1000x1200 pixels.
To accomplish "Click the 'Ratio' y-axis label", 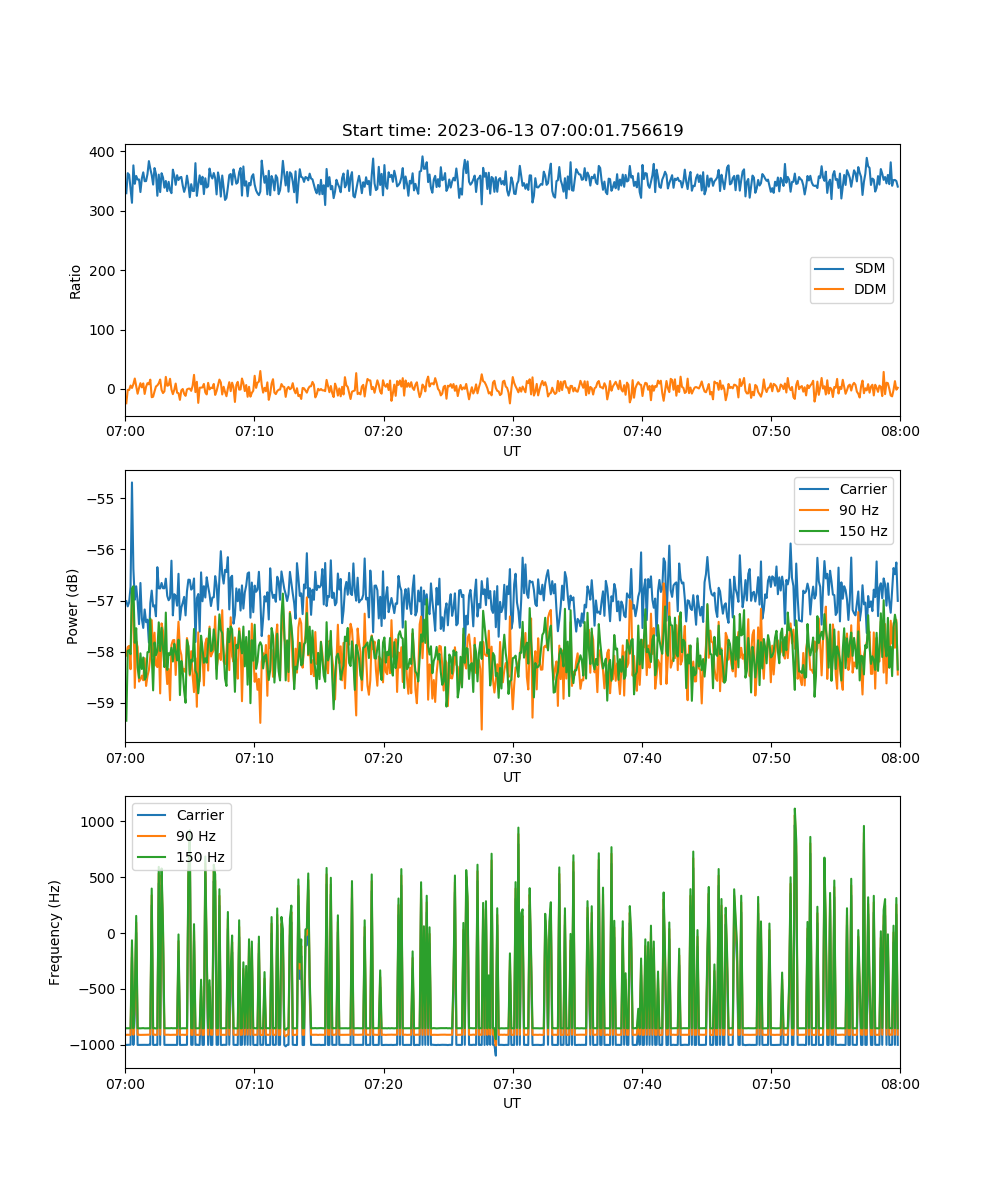I will click(x=76, y=281).
